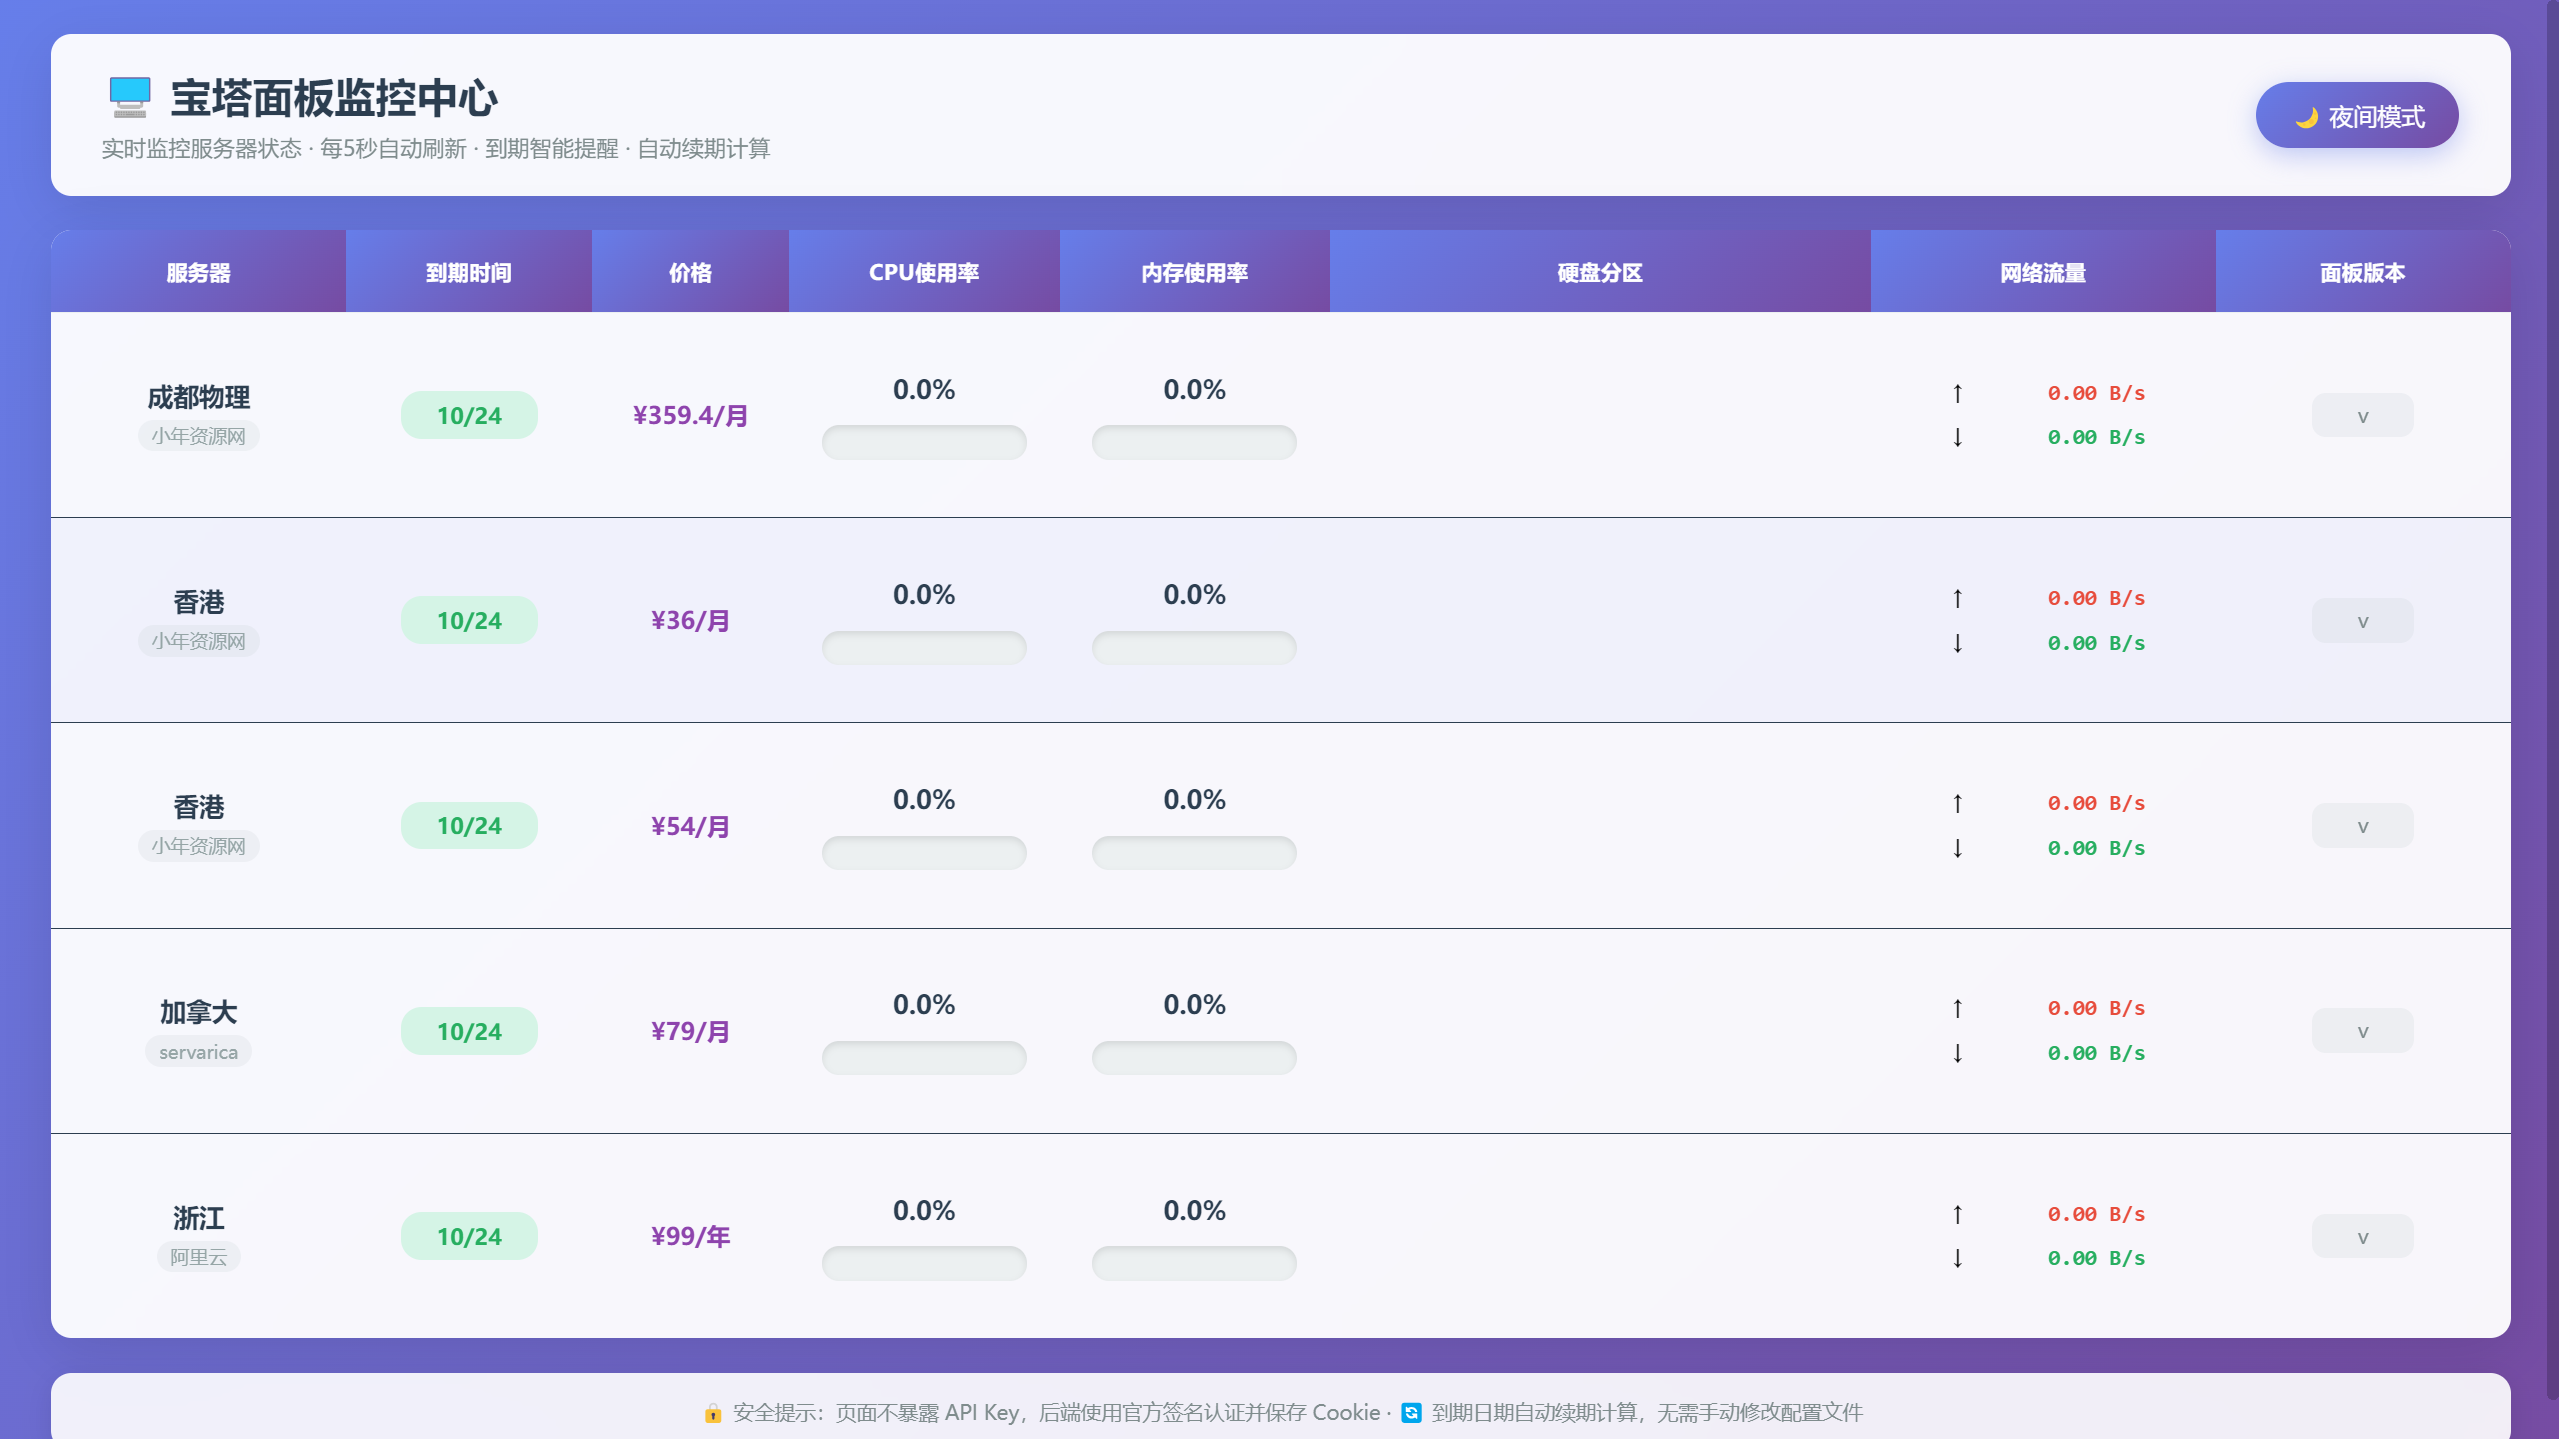This screenshot has width=2559, height=1439.
Task: Click upload arrow icon in 浙江 row
Action: click(x=1957, y=1214)
